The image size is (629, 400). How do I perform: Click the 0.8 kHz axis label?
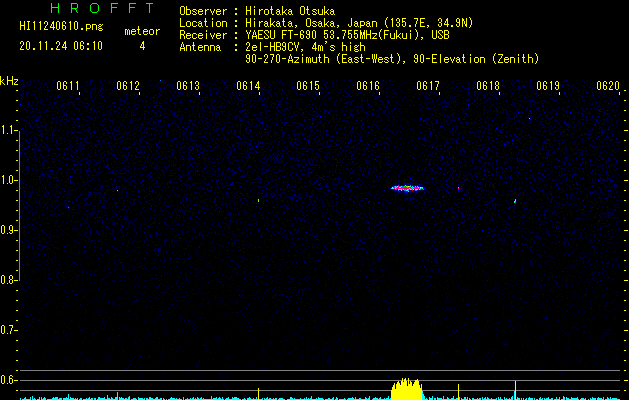tap(8, 280)
